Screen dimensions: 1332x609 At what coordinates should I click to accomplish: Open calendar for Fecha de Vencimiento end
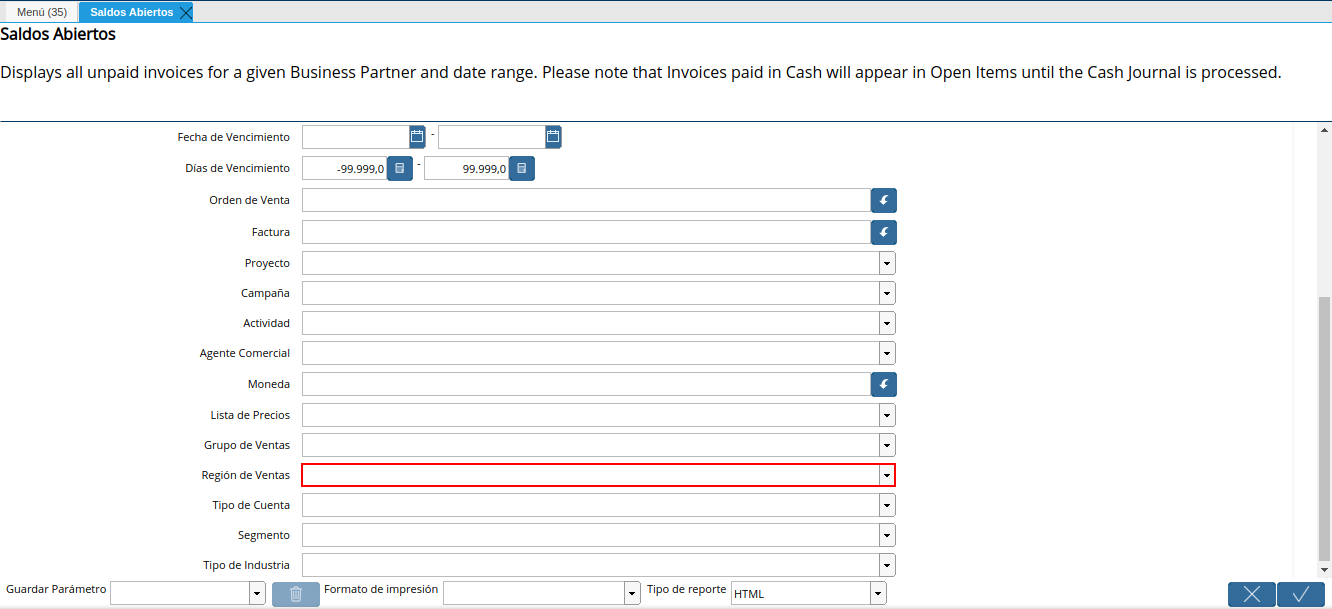point(553,137)
